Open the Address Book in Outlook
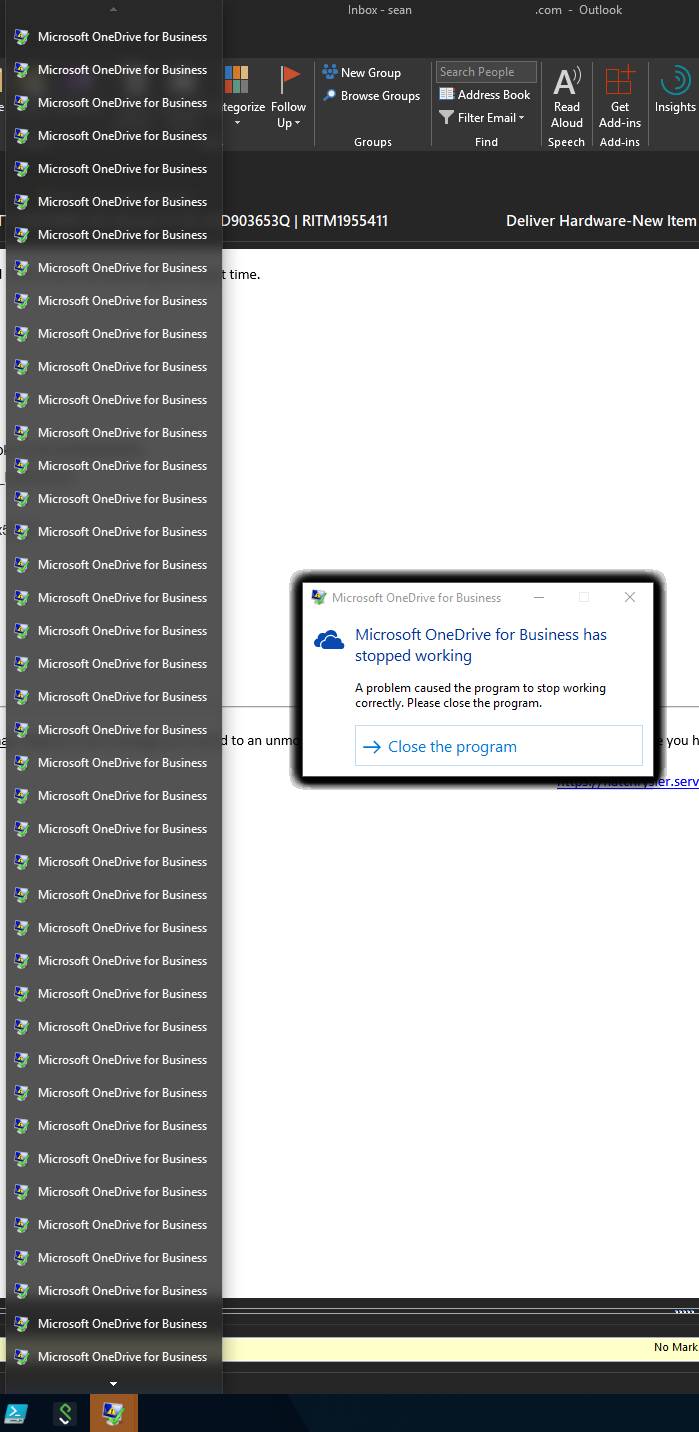The height and width of the screenshot is (1432, 699). coord(485,95)
